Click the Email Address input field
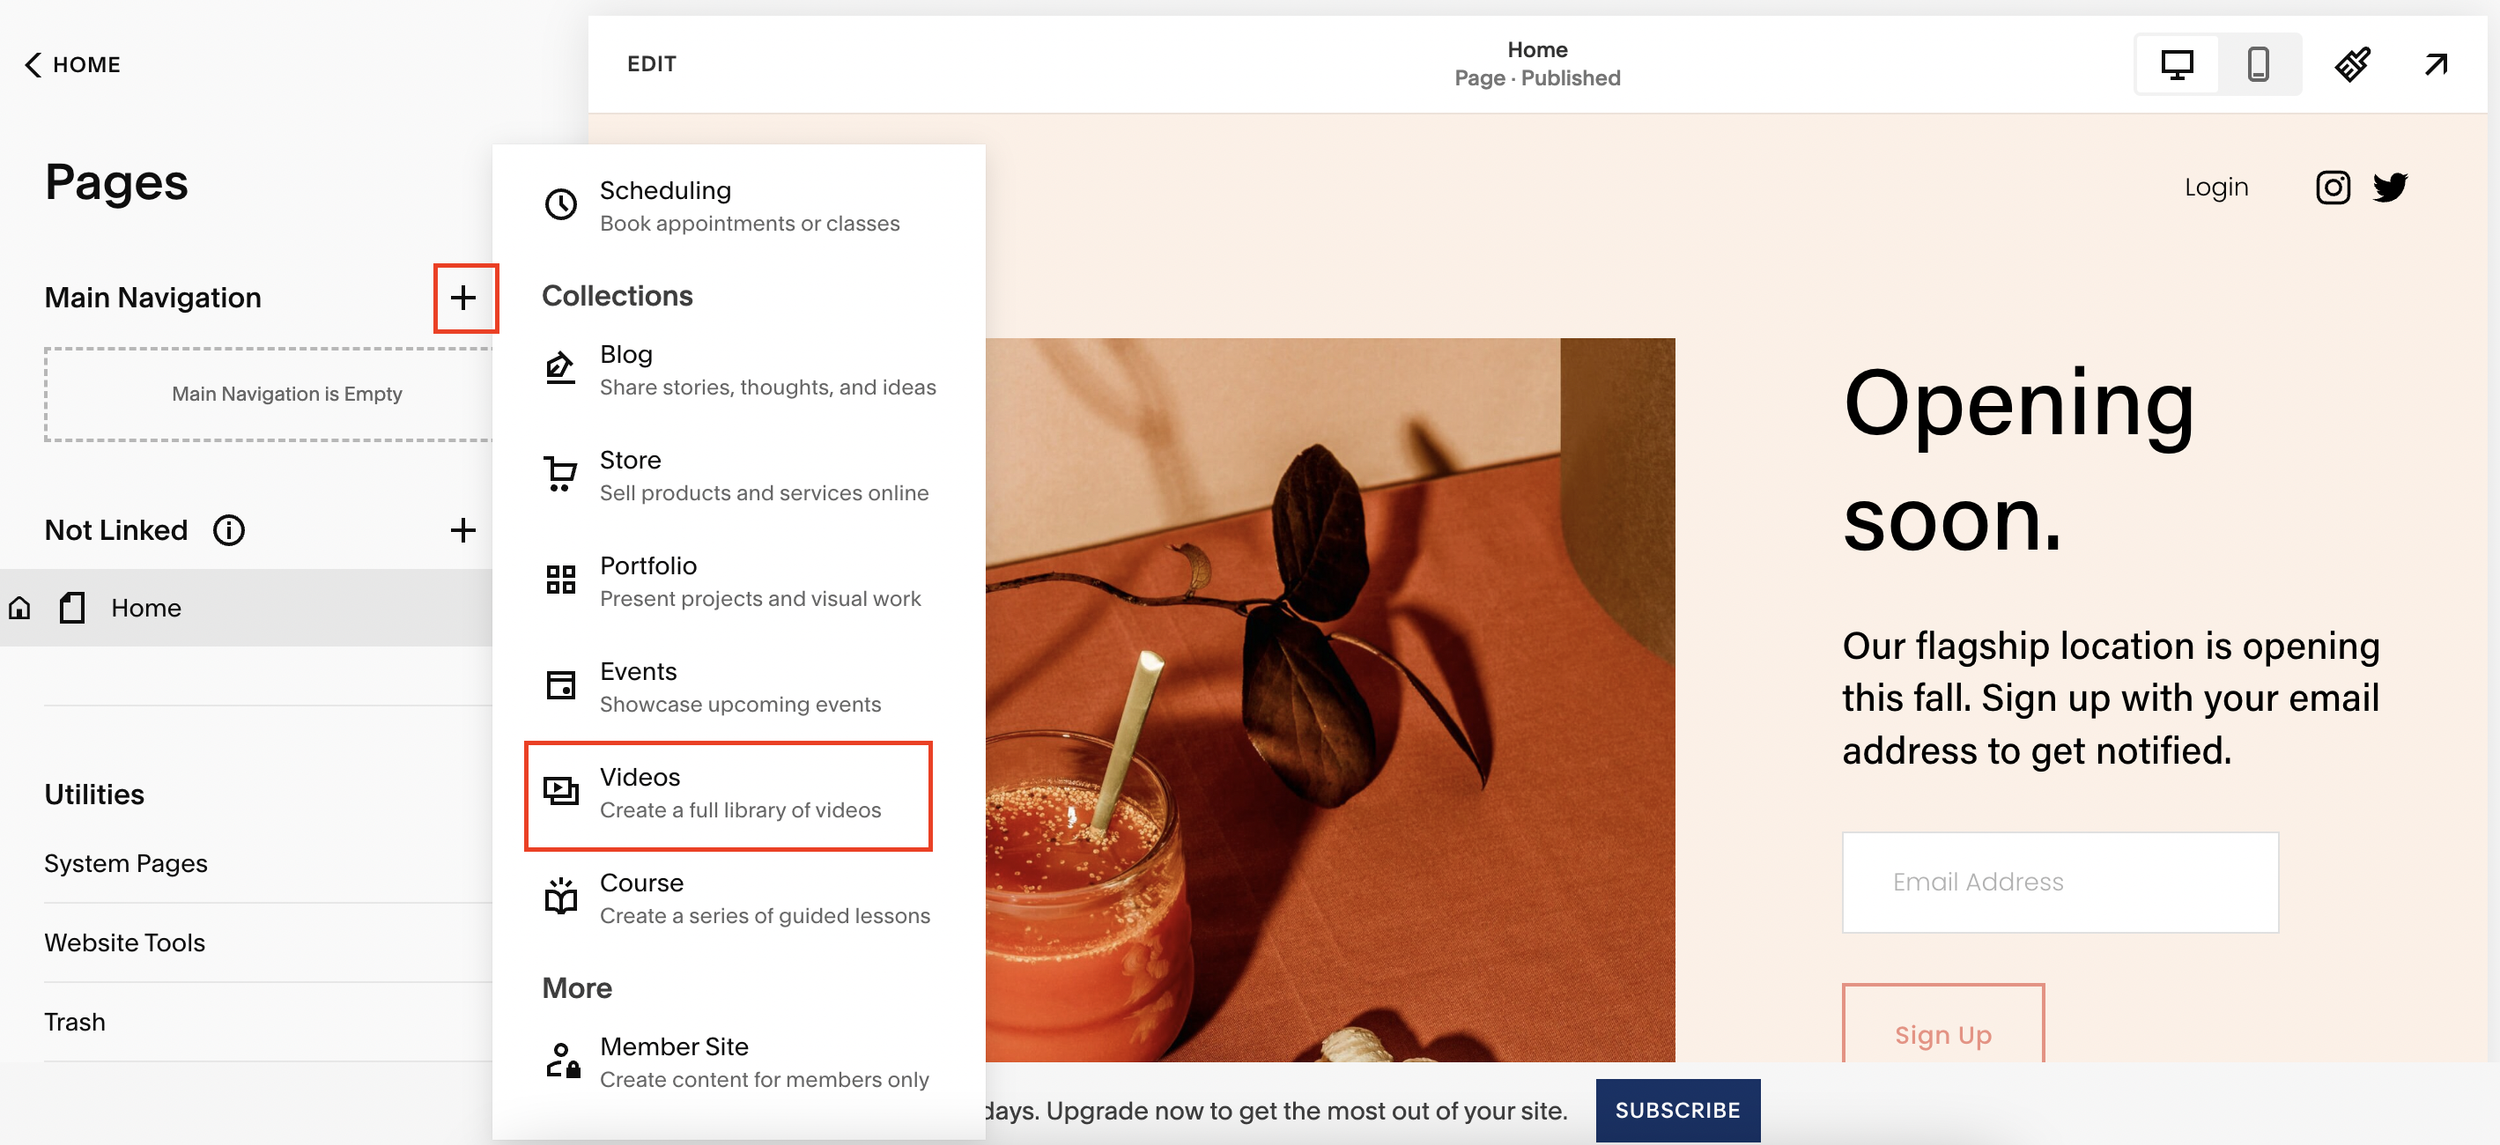This screenshot has width=2500, height=1145. (x=2059, y=882)
